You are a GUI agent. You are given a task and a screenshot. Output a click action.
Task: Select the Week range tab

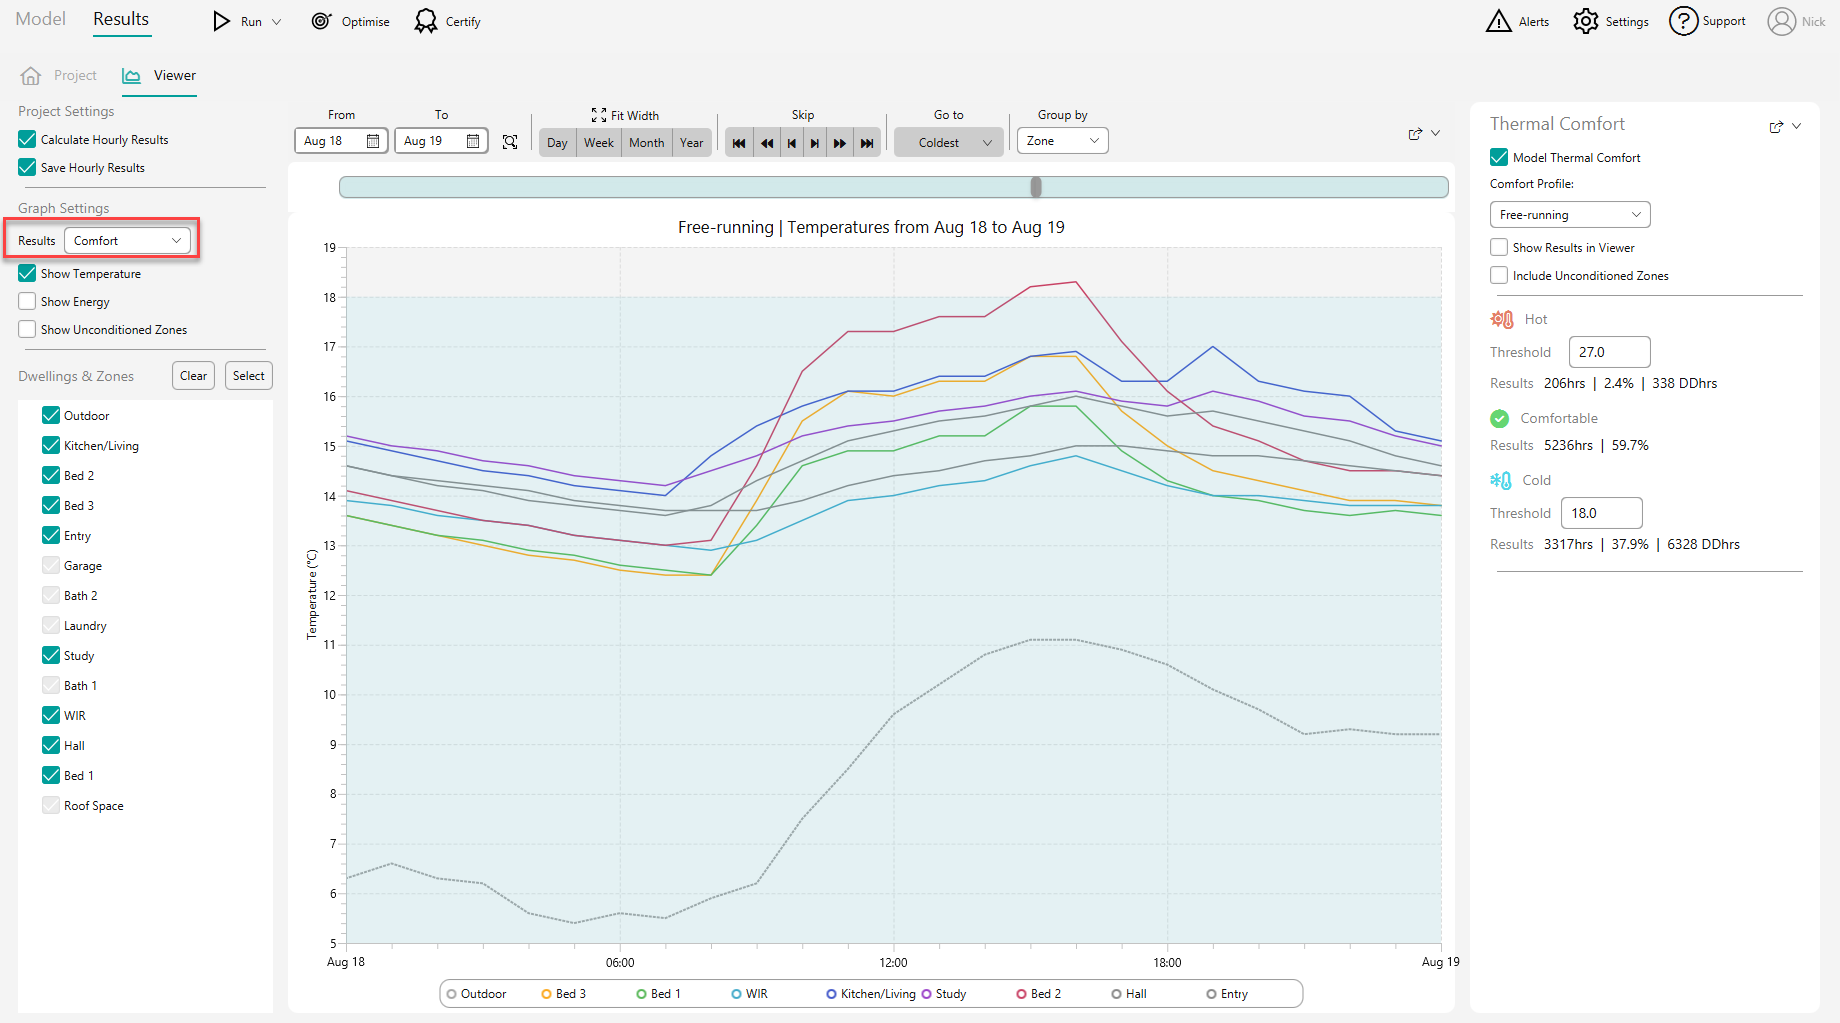coord(599,142)
